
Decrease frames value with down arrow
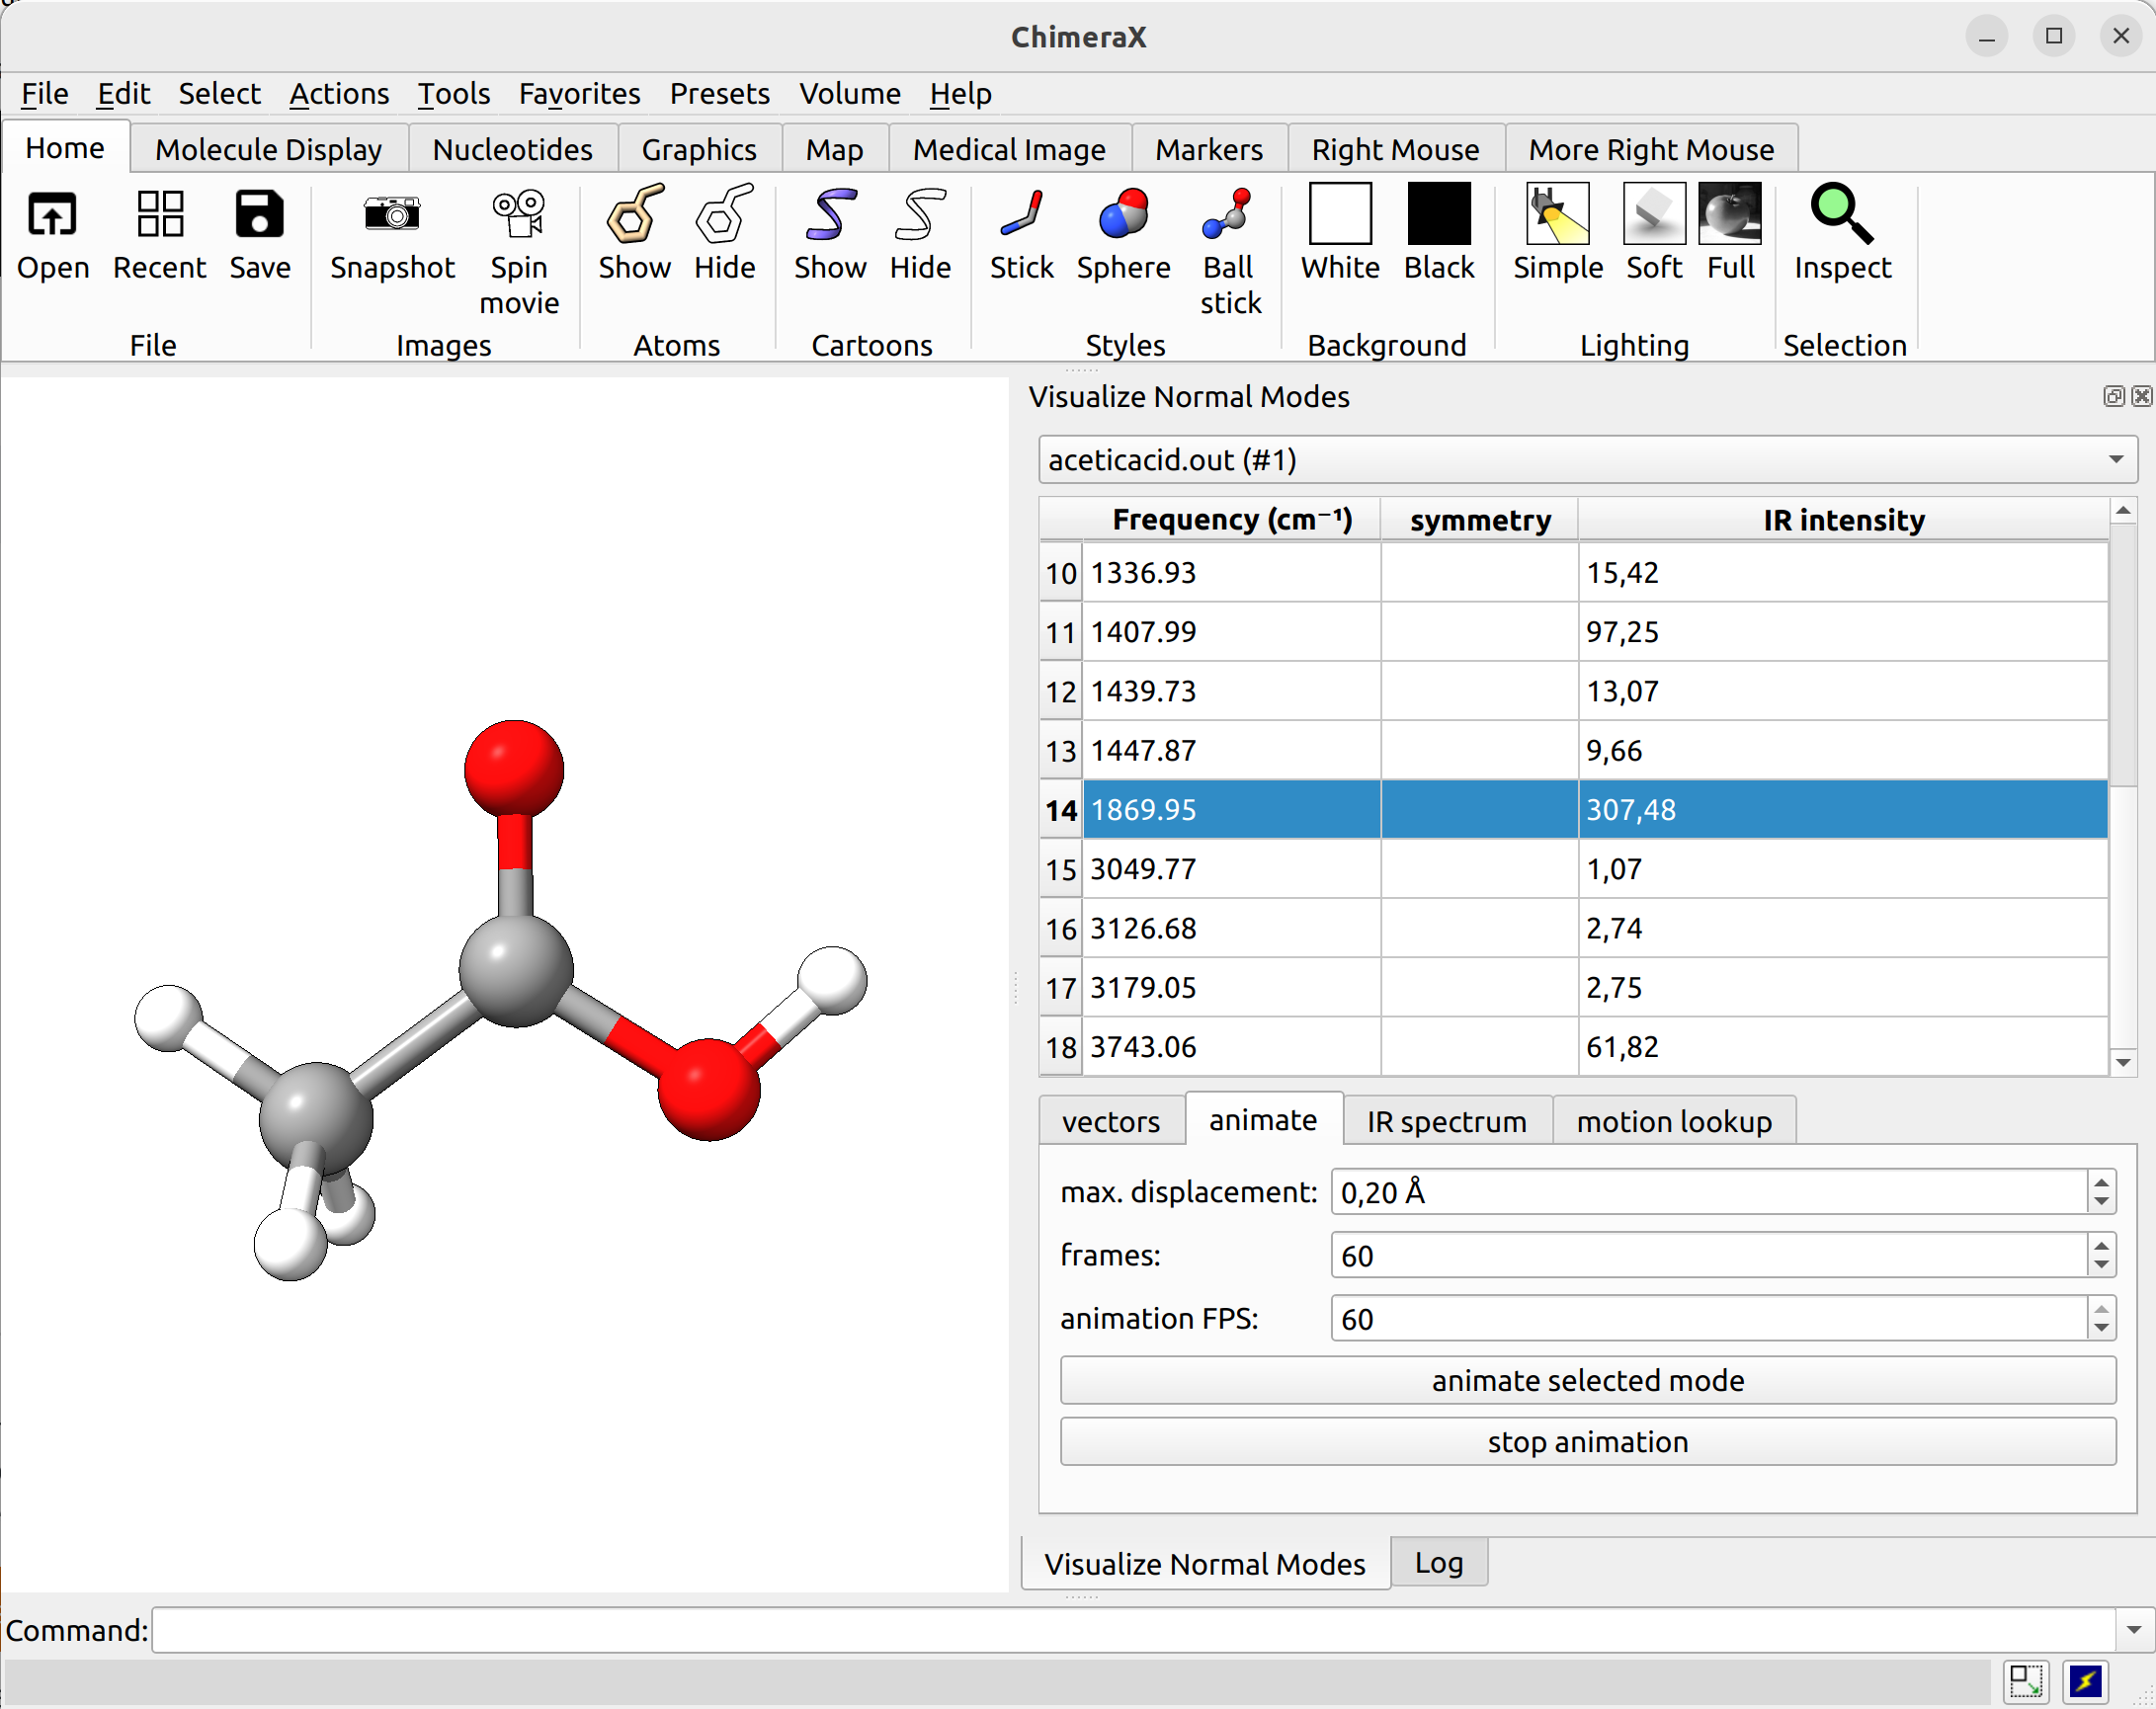(2101, 1266)
